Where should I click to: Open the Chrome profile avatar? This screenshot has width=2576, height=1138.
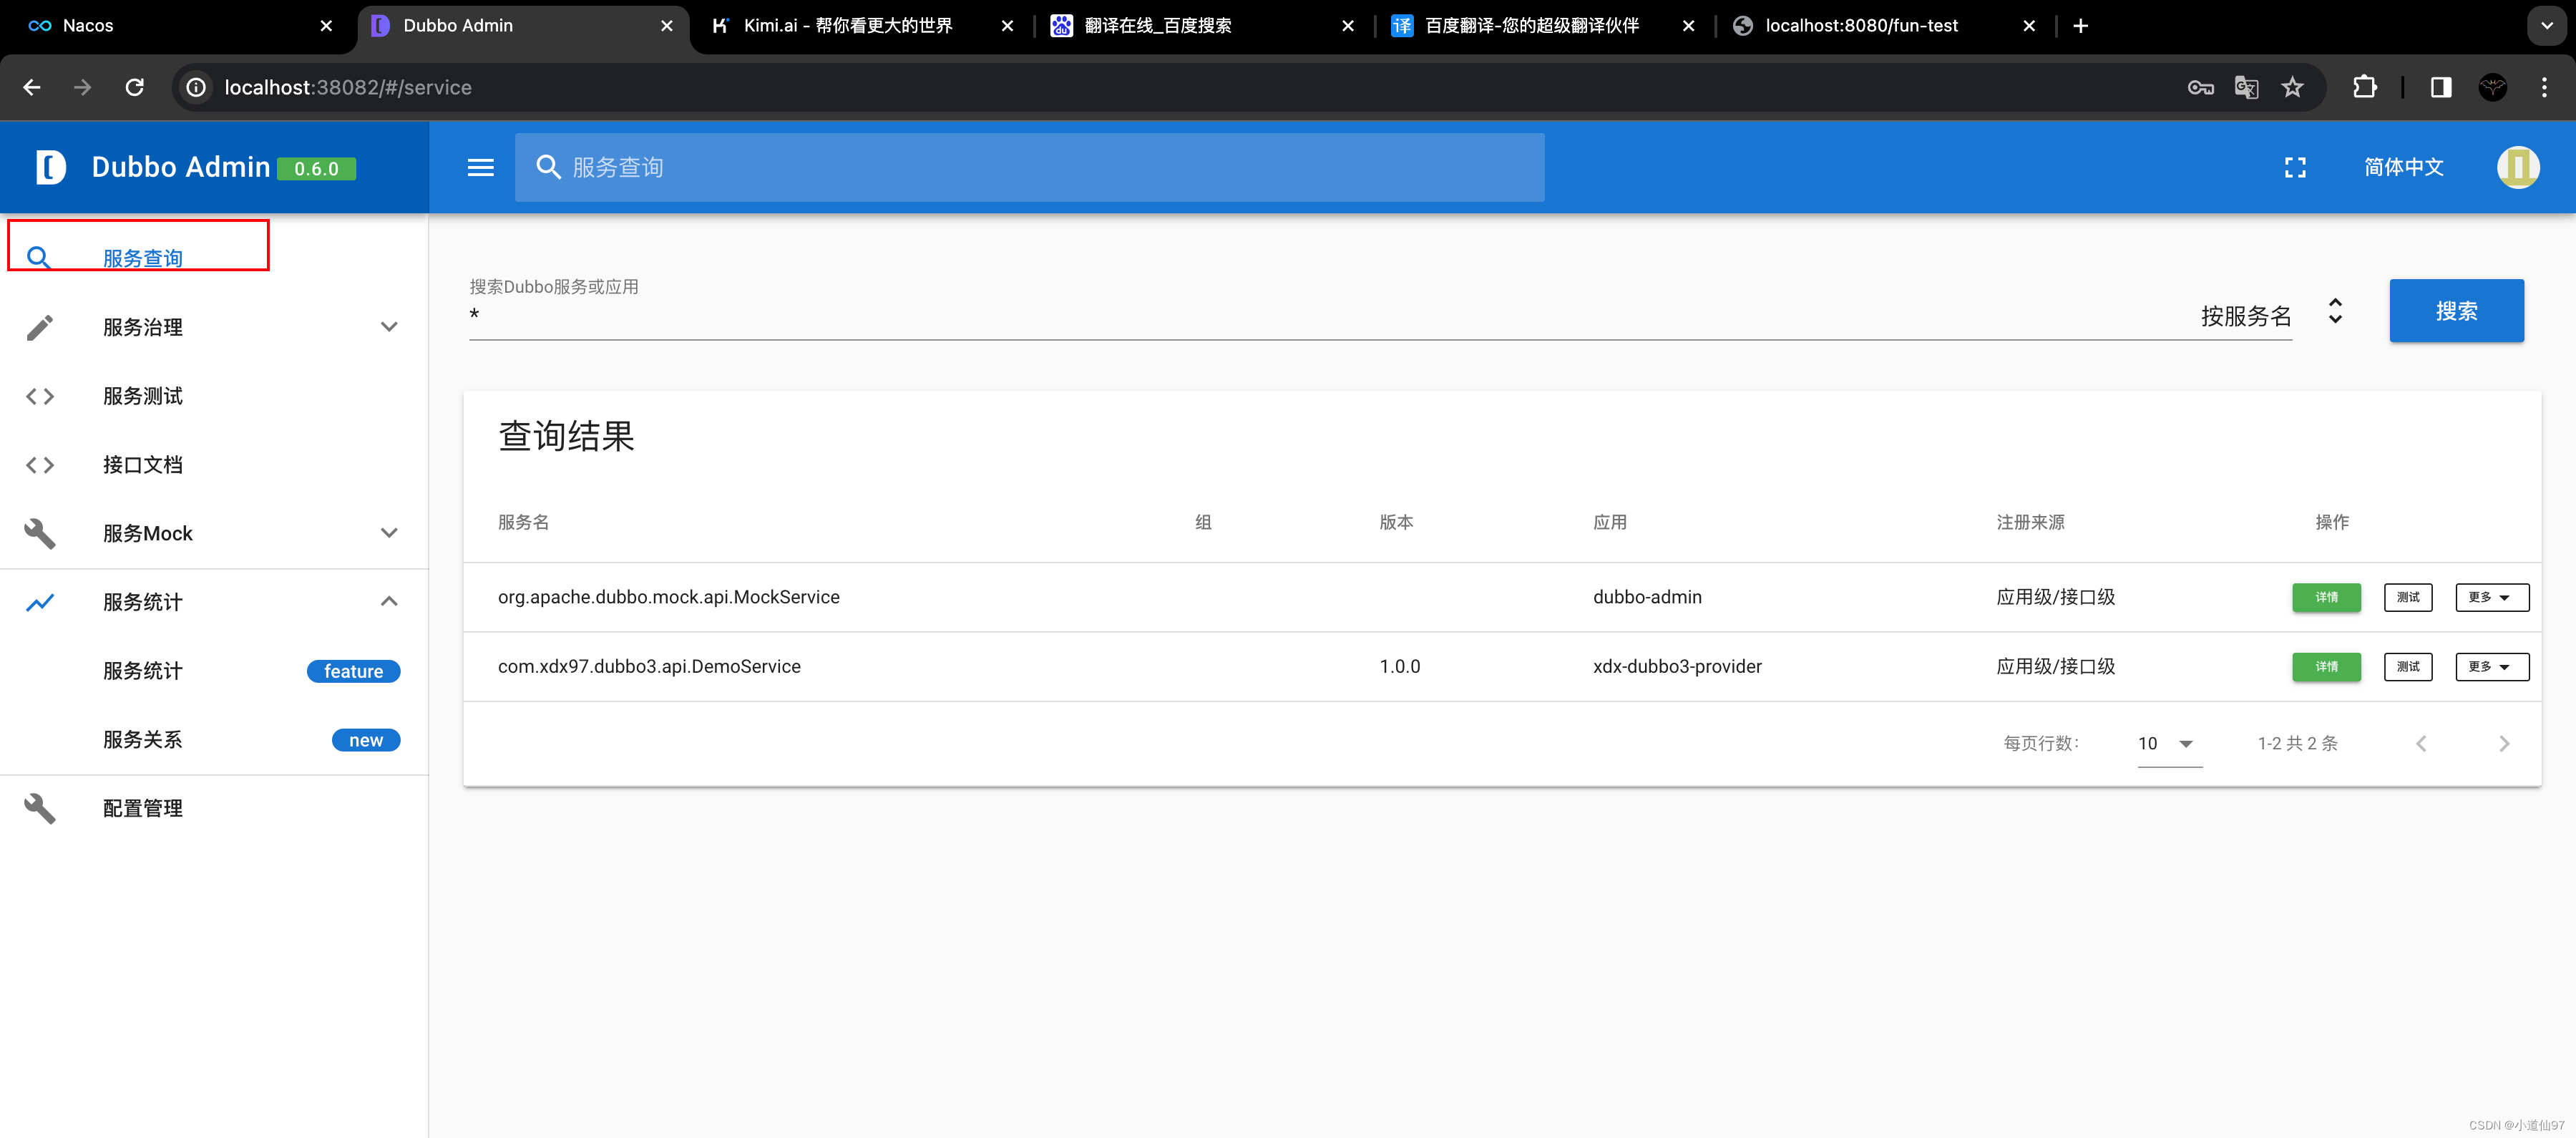pyautogui.click(x=2492, y=87)
